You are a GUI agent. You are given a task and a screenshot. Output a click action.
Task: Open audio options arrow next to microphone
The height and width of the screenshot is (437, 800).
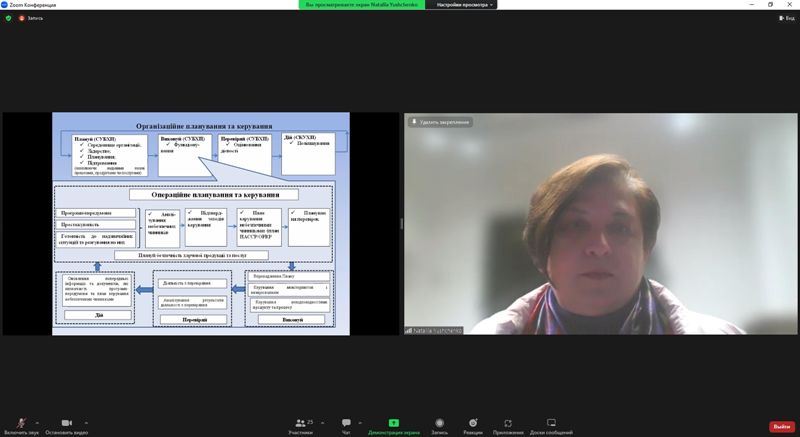click(x=37, y=420)
